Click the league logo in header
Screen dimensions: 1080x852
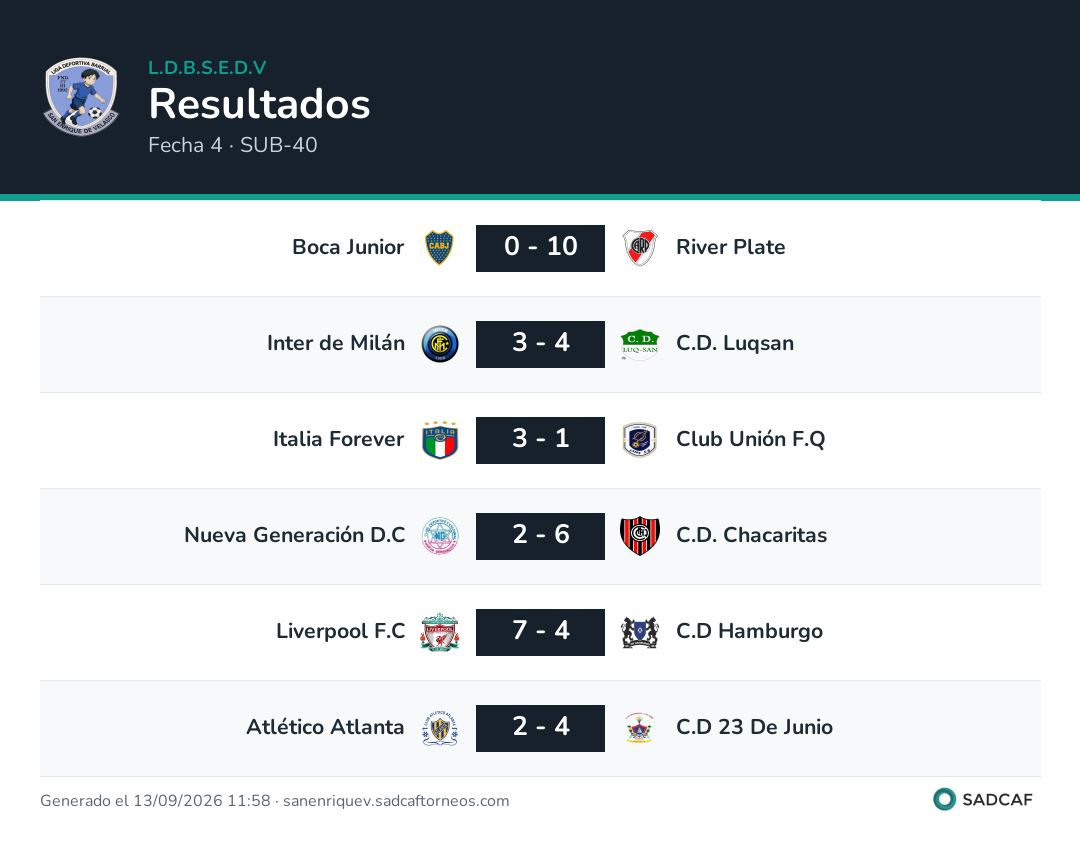81,96
